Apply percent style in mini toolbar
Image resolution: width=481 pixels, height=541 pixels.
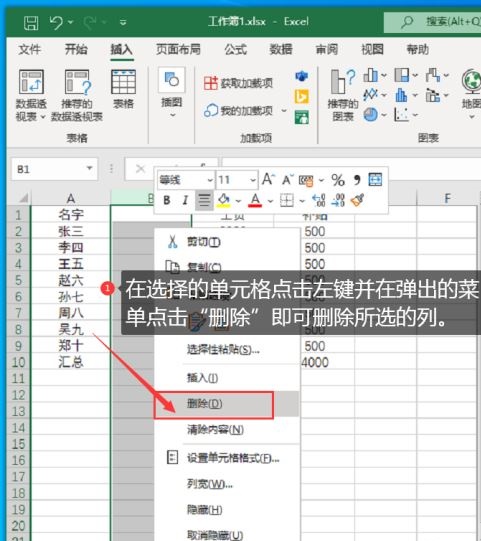click(338, 180)
